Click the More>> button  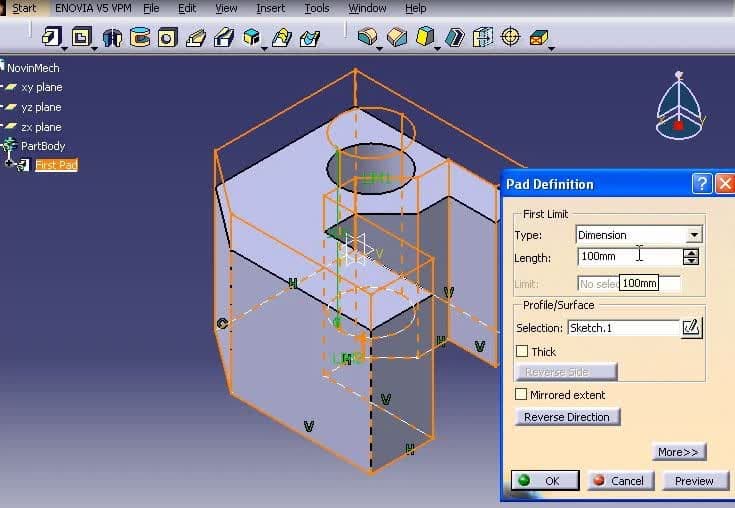pos(679,451)
